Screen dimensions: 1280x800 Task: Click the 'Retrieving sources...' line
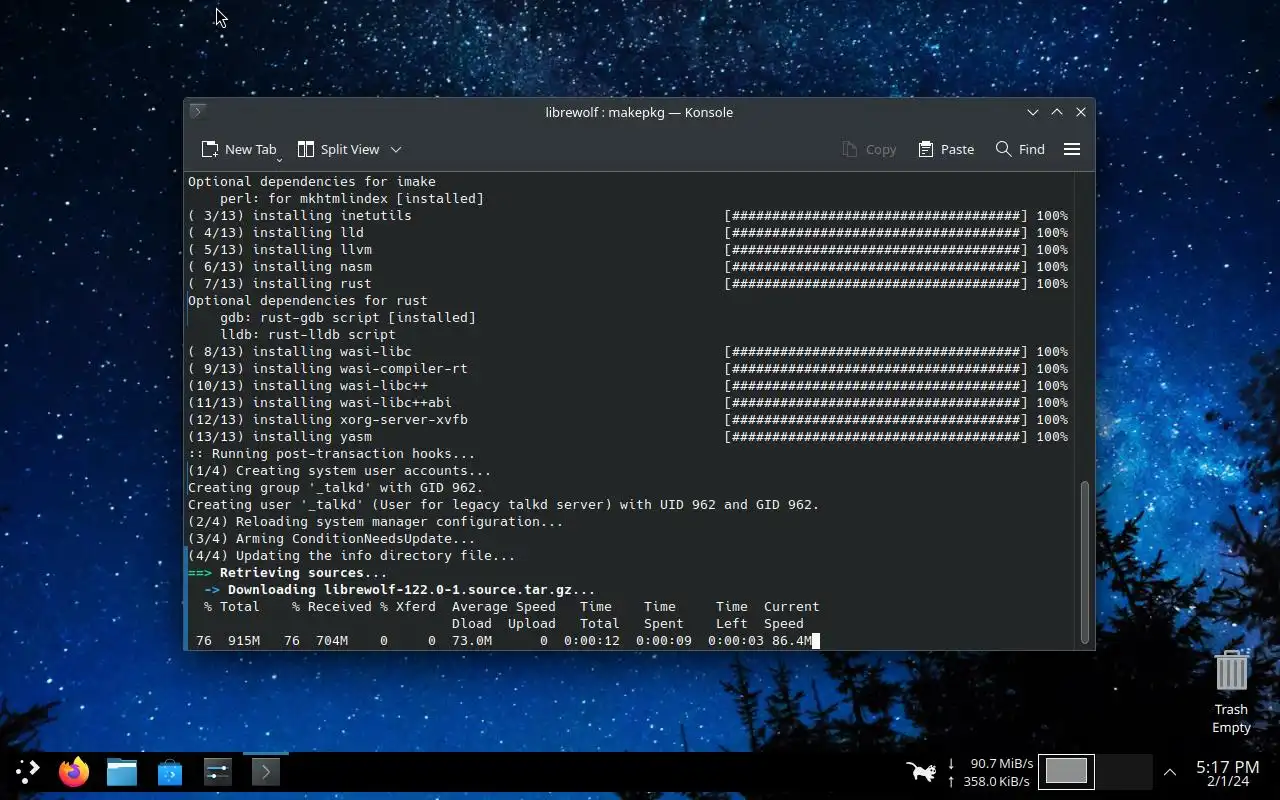tap(303, 573)
